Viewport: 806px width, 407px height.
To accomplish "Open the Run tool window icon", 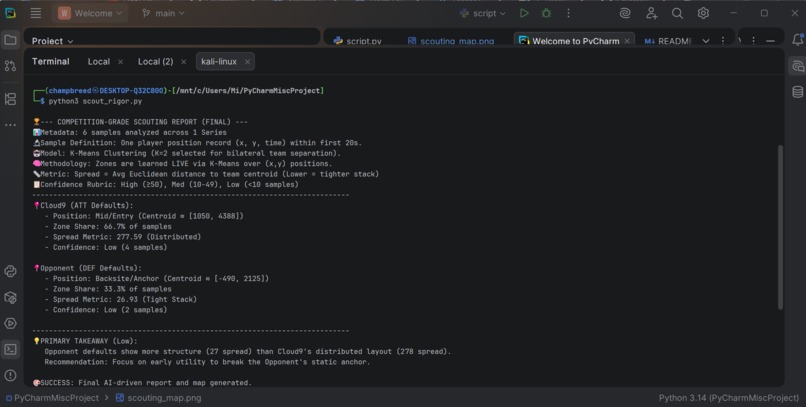I will click(x=10, y=323).
